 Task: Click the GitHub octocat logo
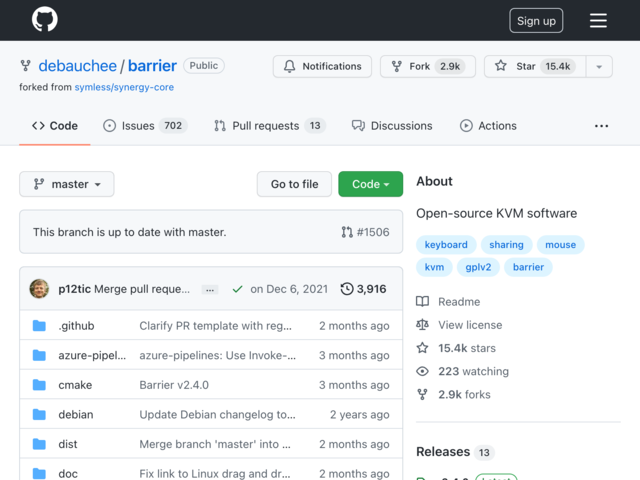[x=44, y=19]
